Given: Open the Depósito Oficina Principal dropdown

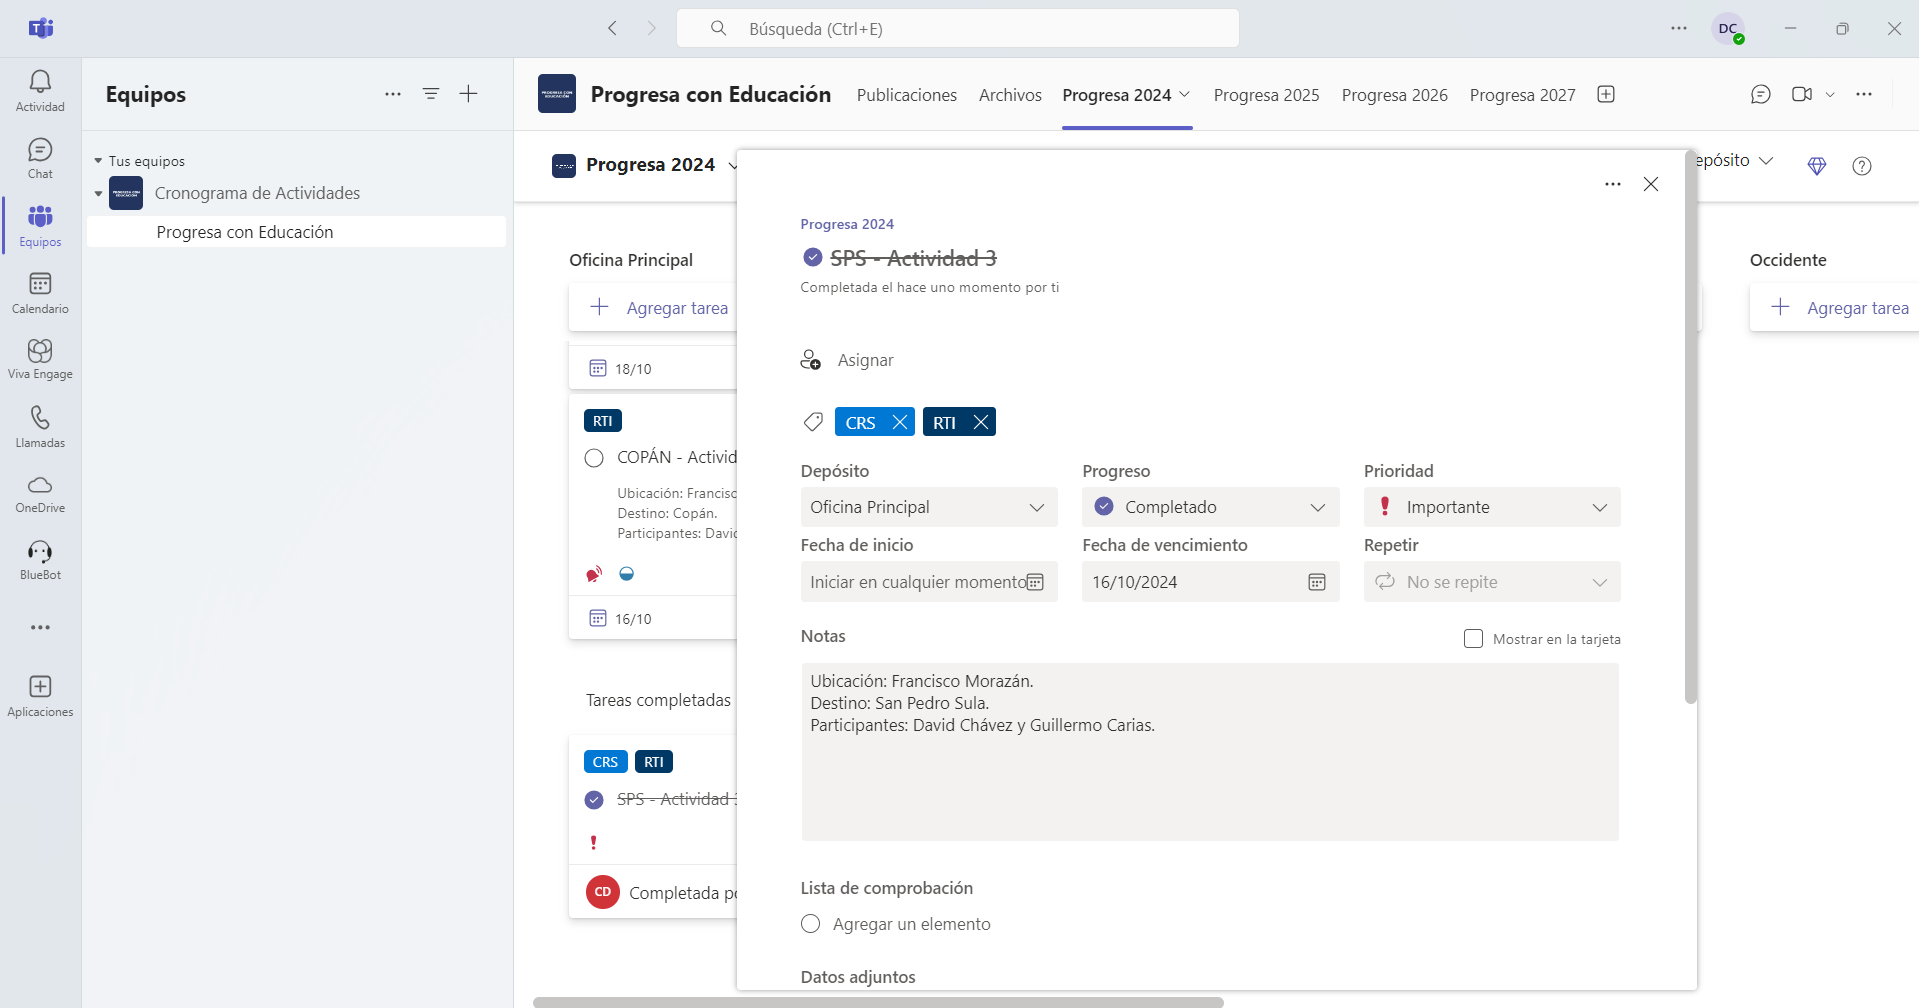Looking at the screenshot, I should (x=929, y=507).
